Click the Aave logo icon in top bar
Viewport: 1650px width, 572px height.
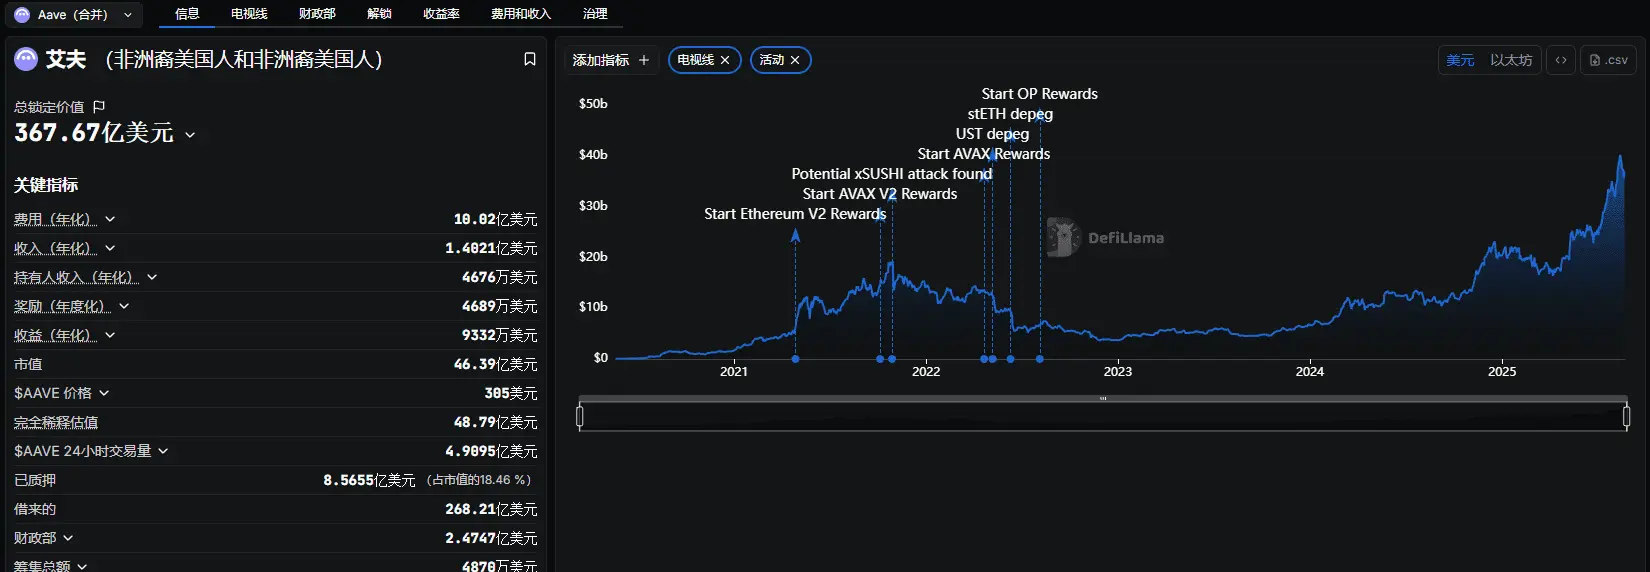click(22, 15)
